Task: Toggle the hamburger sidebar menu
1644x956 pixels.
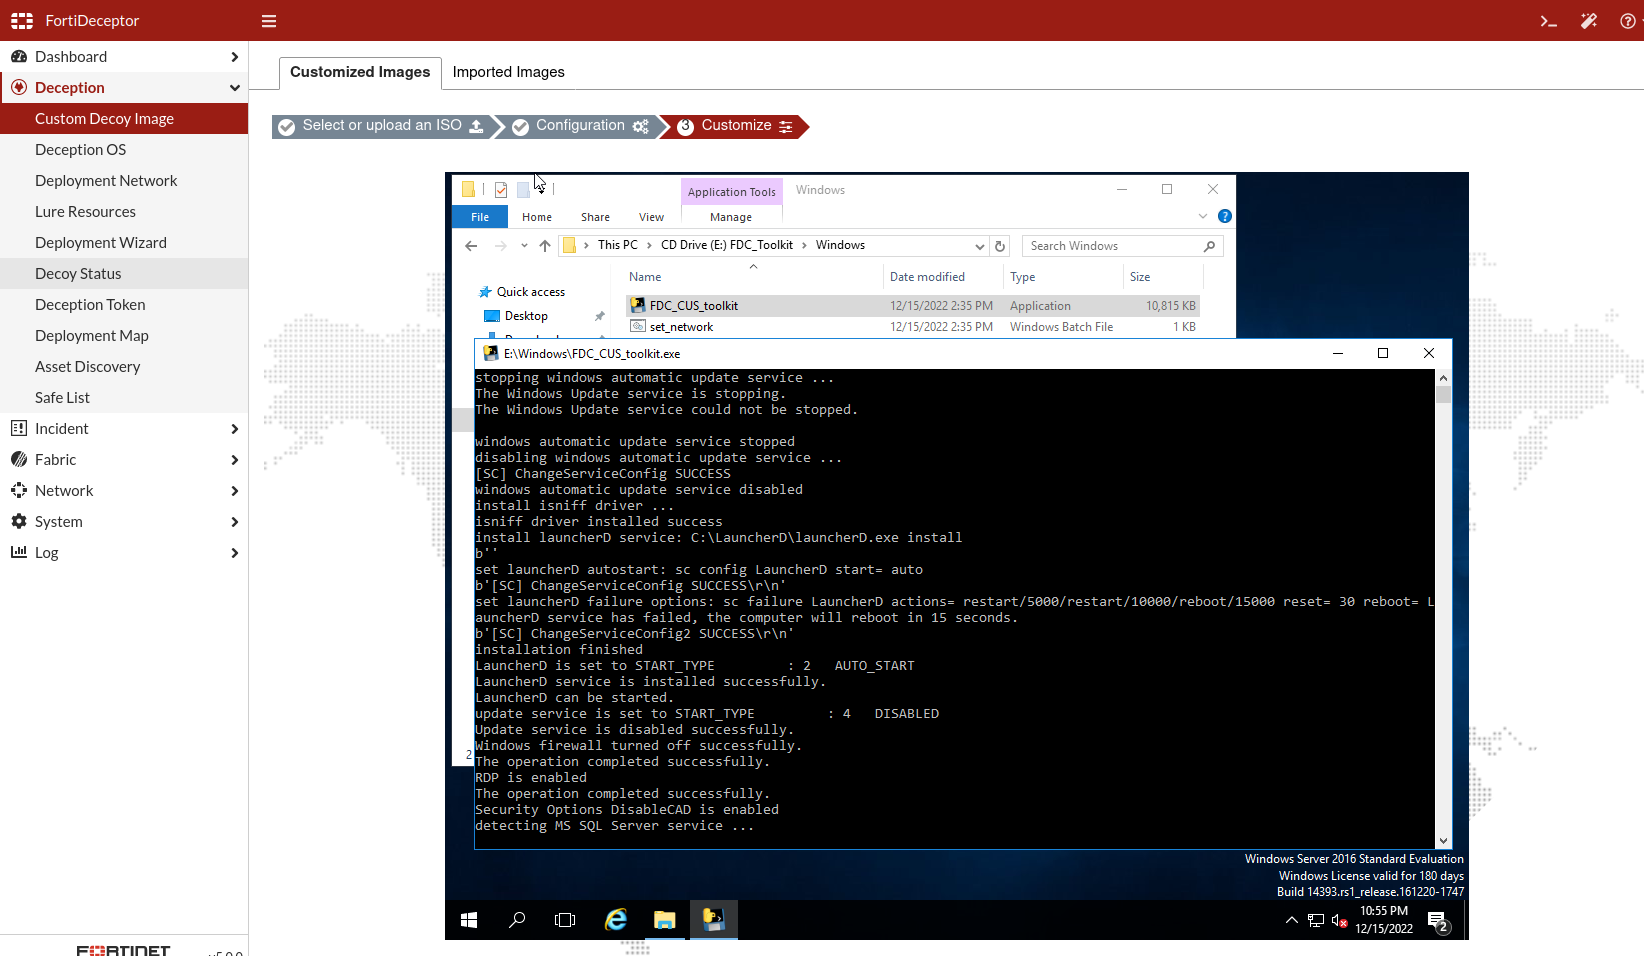Action: click(269, 21)
